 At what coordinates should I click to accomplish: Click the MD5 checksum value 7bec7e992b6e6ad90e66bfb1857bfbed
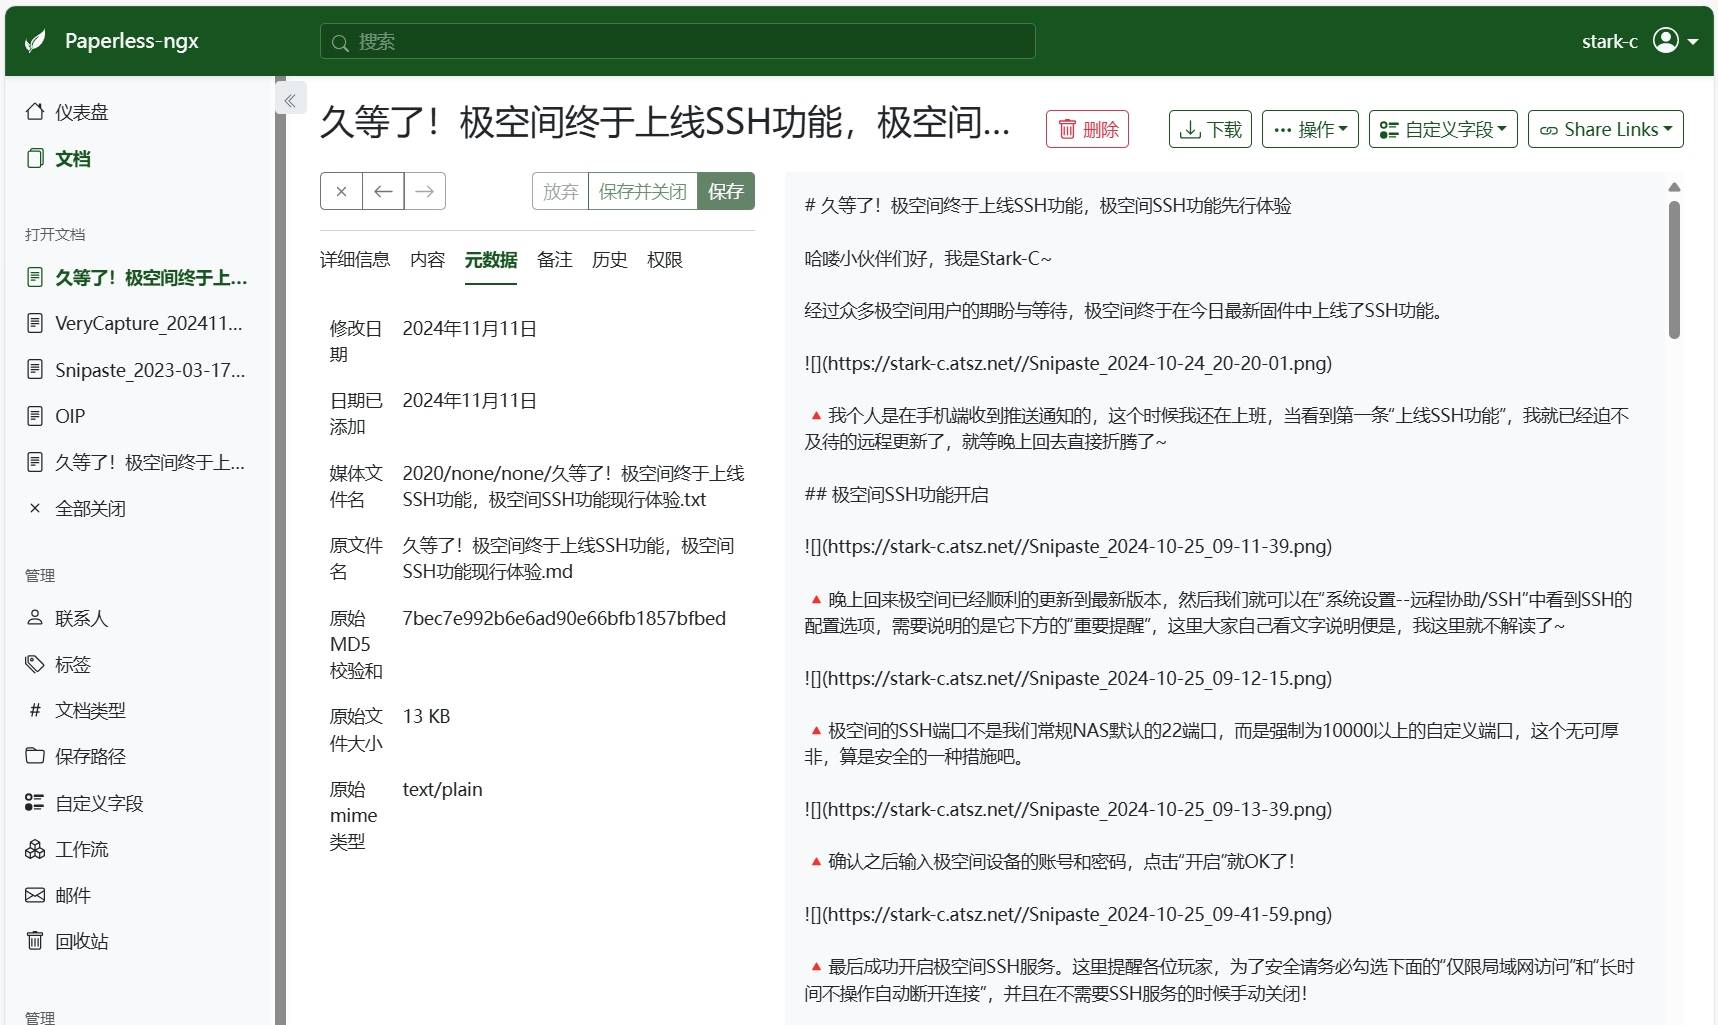(564, 618)
